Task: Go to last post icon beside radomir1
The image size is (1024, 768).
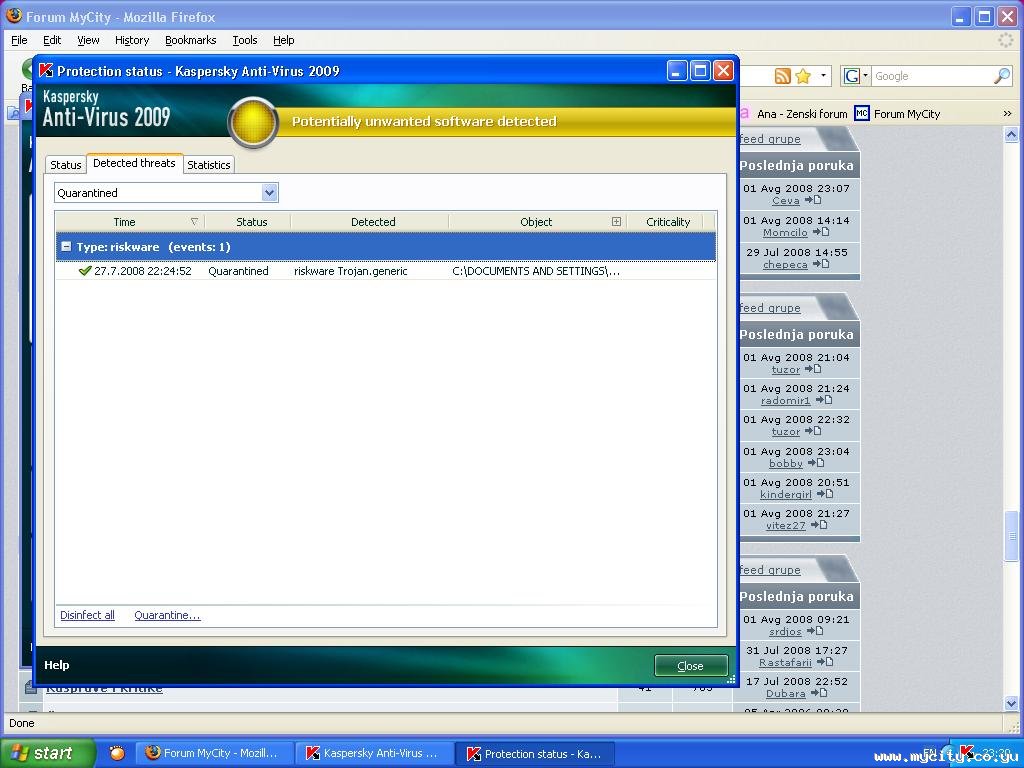Action: [x=824, y=400]
